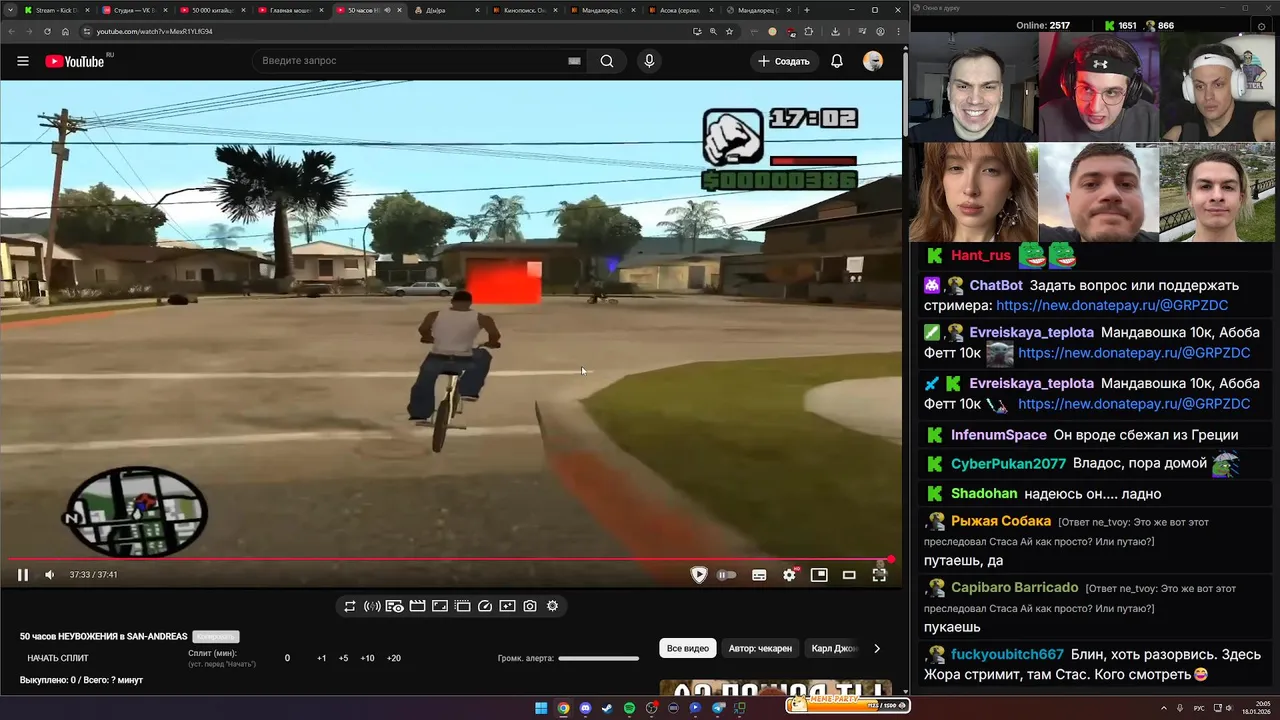
Task: Toggle subtitles in the player
Action: (759, 575)
